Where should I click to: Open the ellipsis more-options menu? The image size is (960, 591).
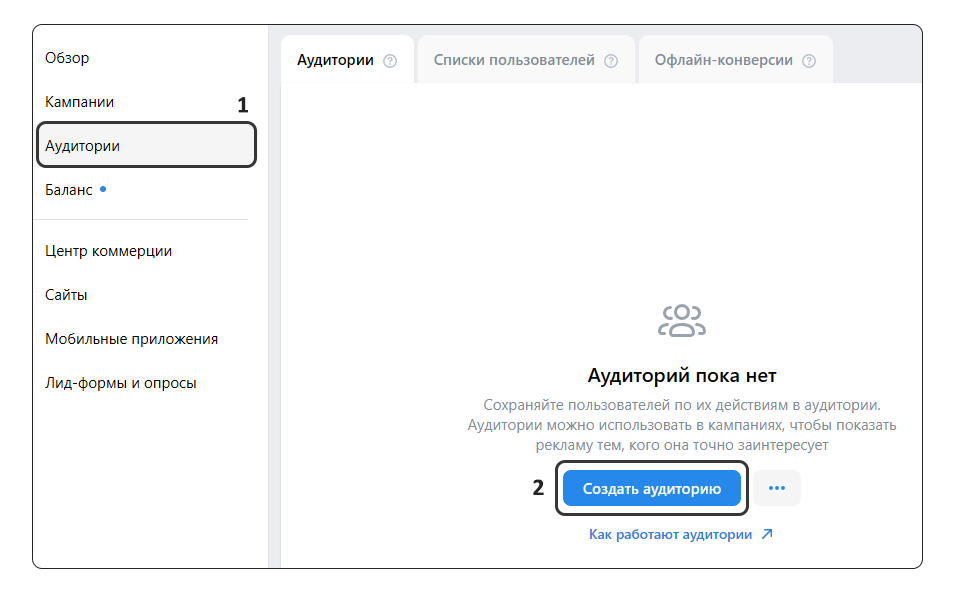(x=777, y=488)
